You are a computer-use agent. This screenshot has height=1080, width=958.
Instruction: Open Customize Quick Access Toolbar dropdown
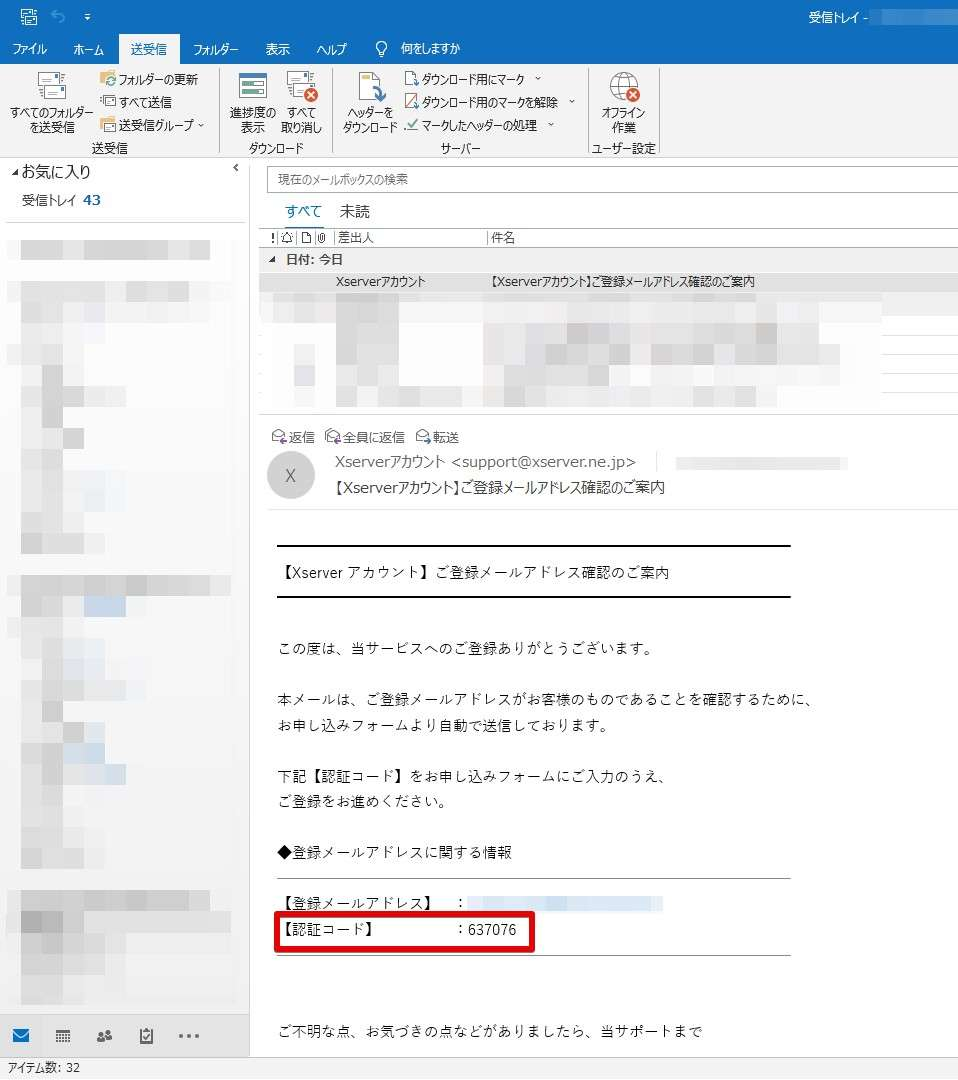[87, 17]
